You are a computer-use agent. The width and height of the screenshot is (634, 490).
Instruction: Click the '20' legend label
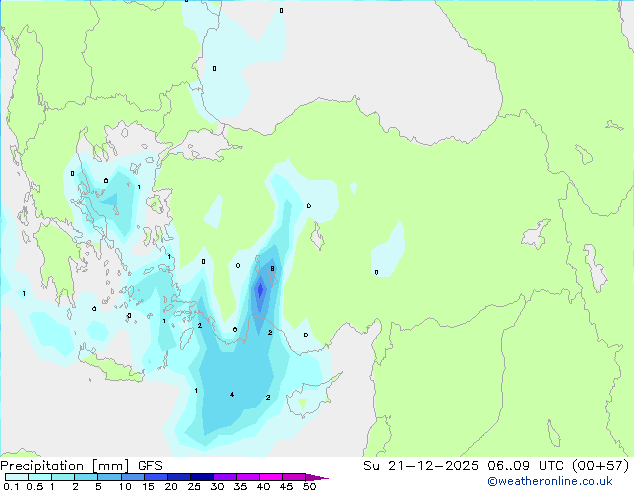(171, 486)
